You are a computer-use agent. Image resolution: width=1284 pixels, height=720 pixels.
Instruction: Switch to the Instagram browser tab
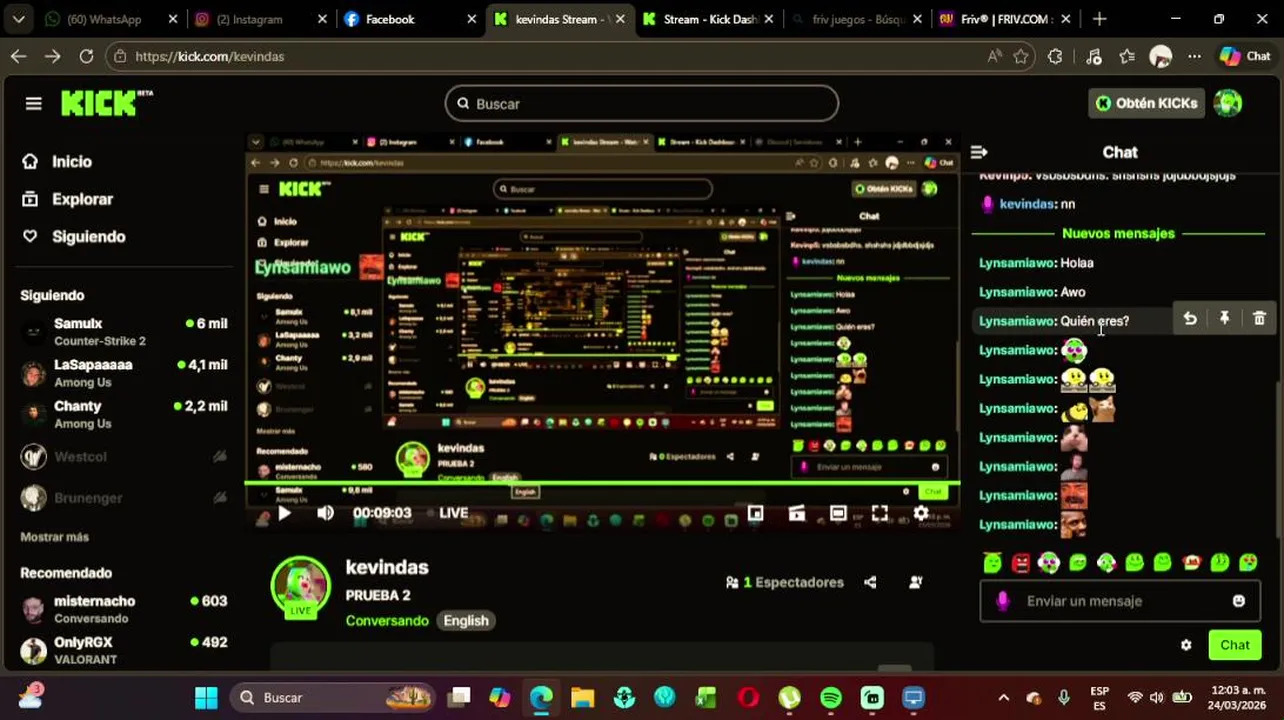click(260, 19)
